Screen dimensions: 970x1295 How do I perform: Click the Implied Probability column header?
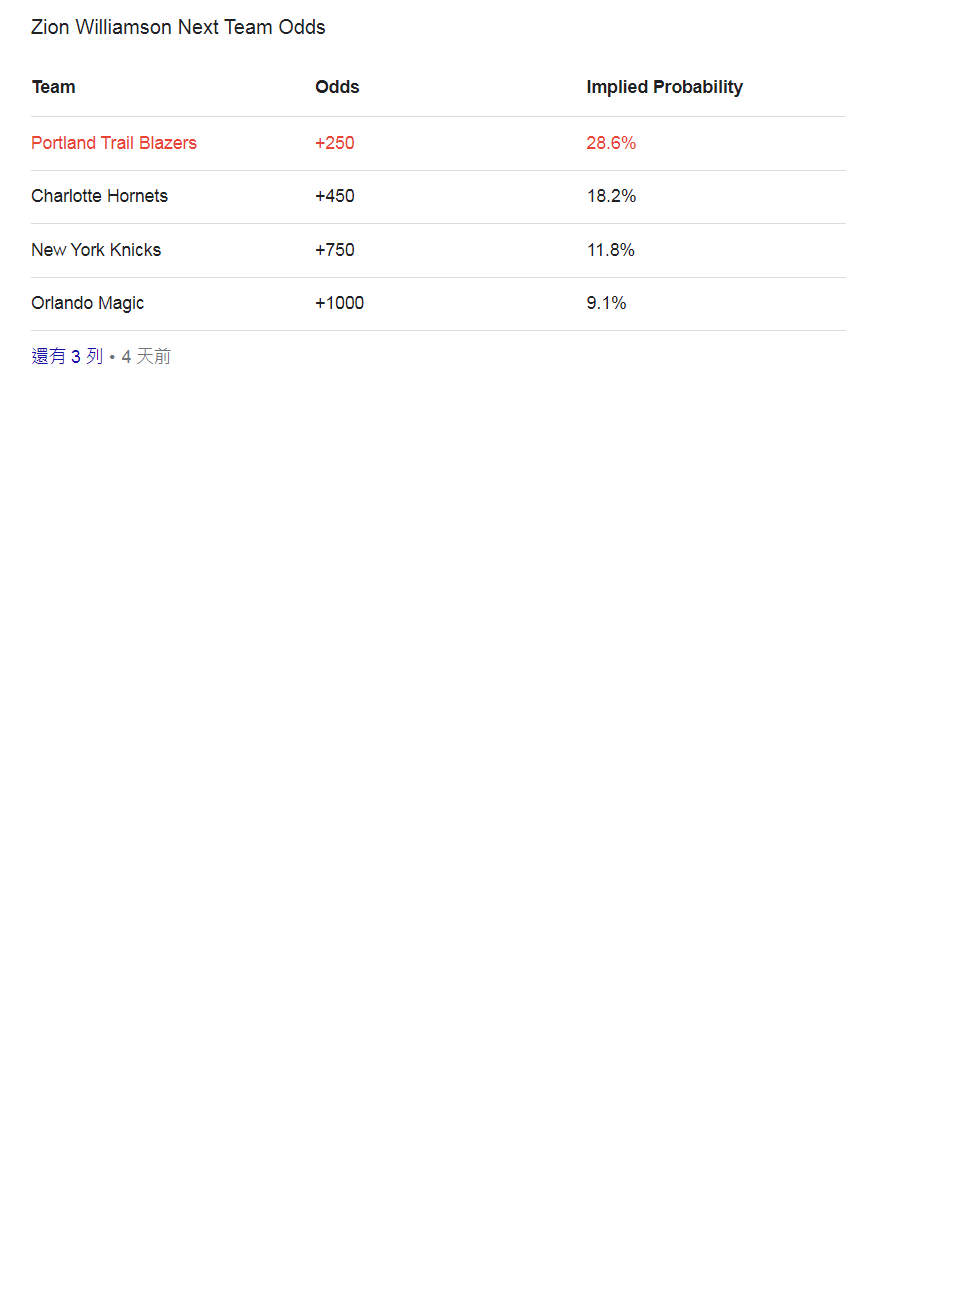[664, 87]
